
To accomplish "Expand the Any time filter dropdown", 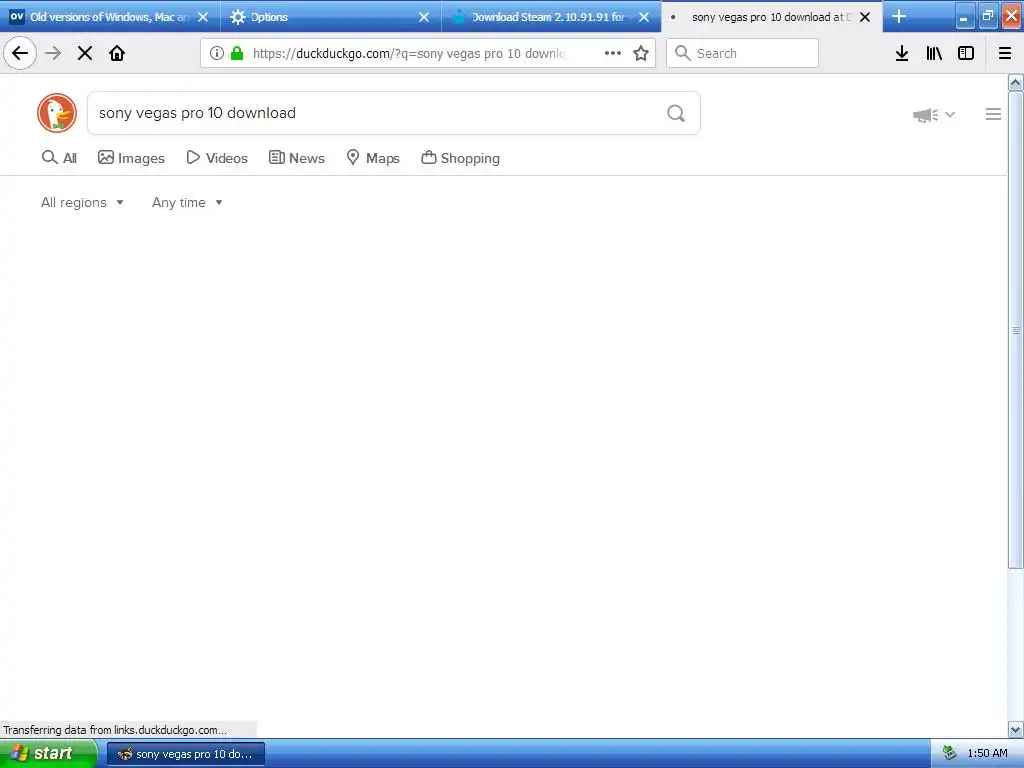I will (187, 202).
